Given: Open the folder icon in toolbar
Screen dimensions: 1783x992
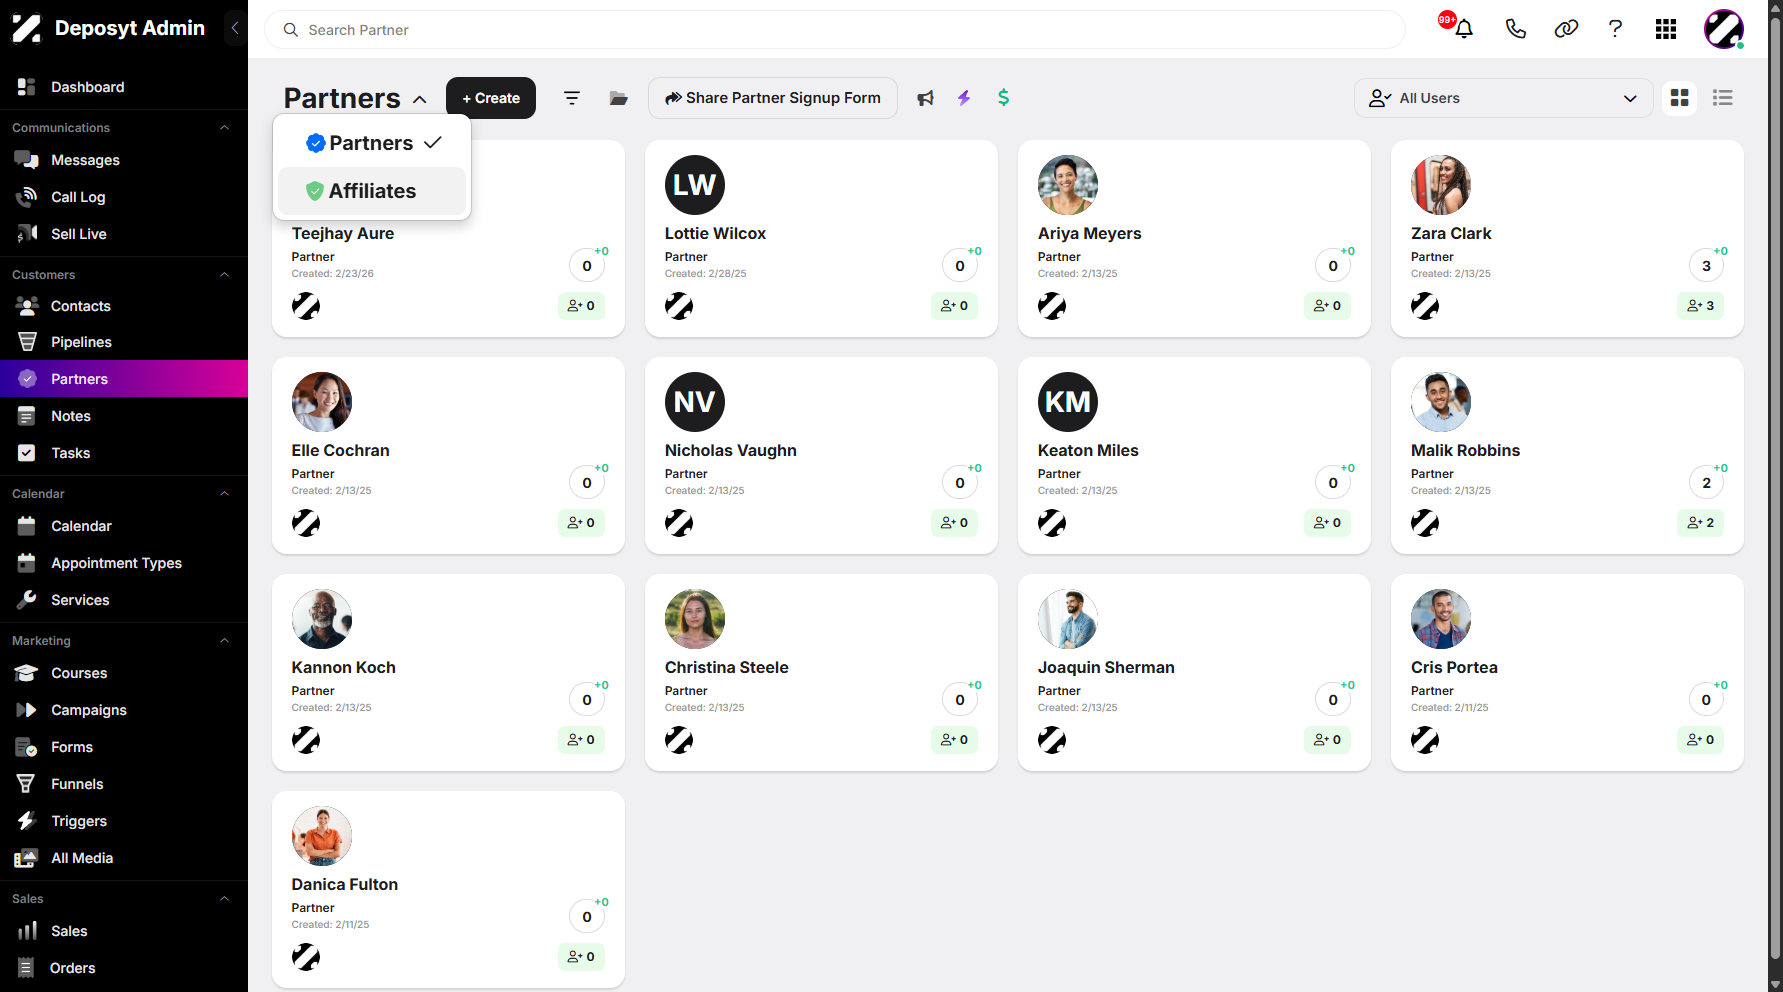Looking at the screenshot, I should point(619,98).
